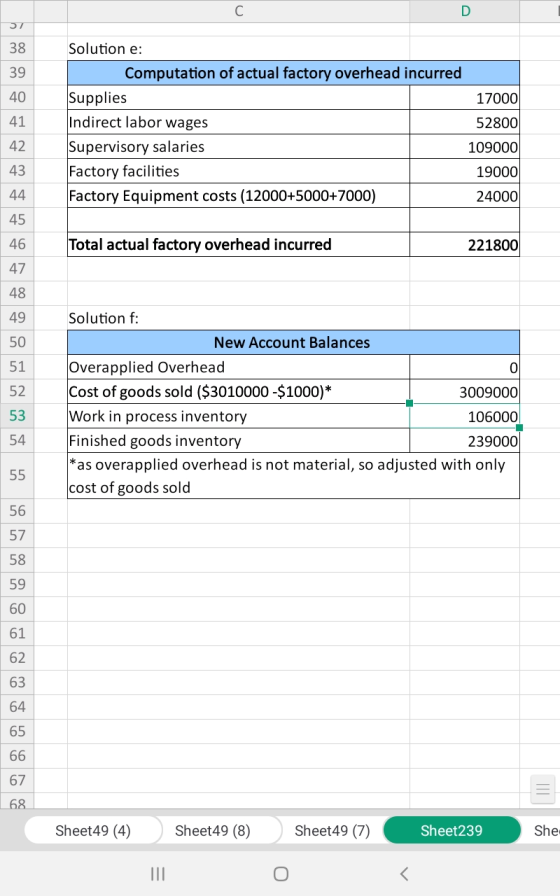This screenshot has width=560, height=896.
Task: Click the 3009000 value cell
Action: 465,391
